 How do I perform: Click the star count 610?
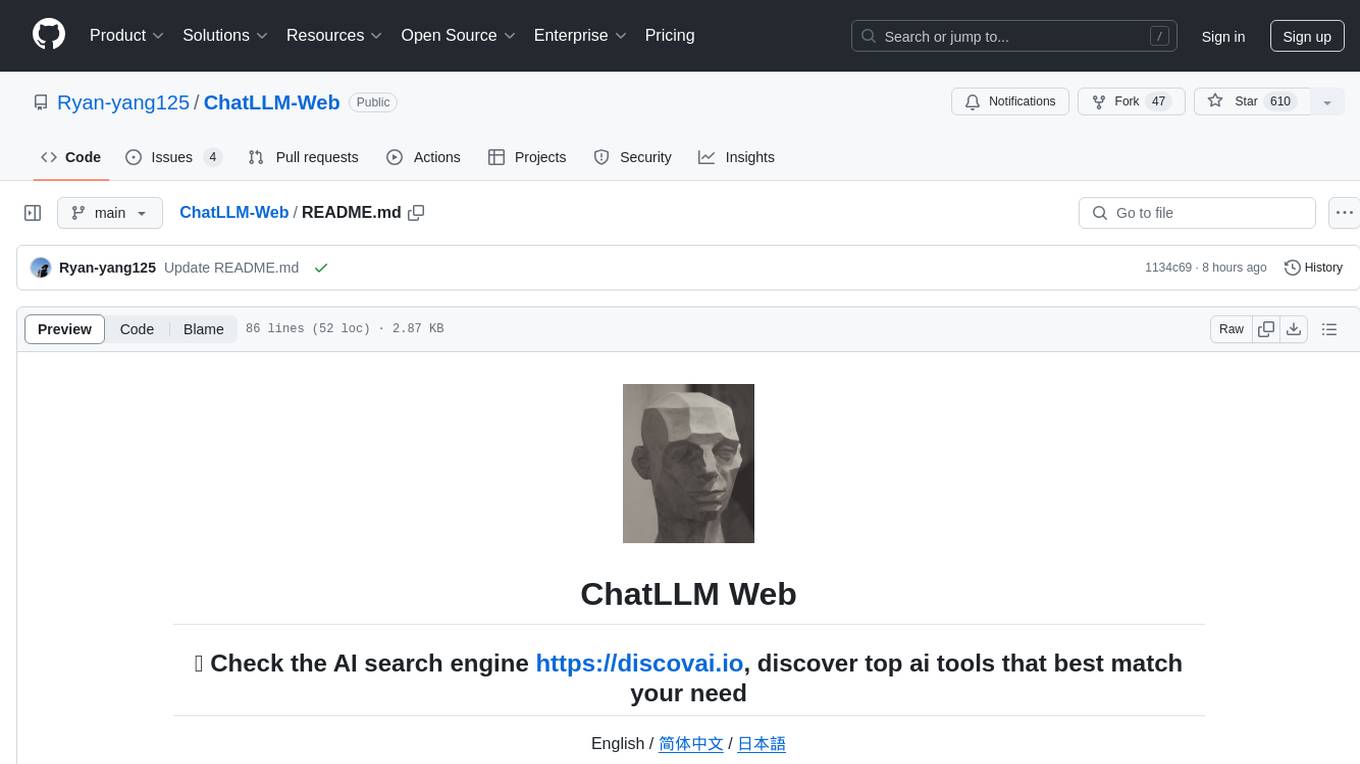1280,102
